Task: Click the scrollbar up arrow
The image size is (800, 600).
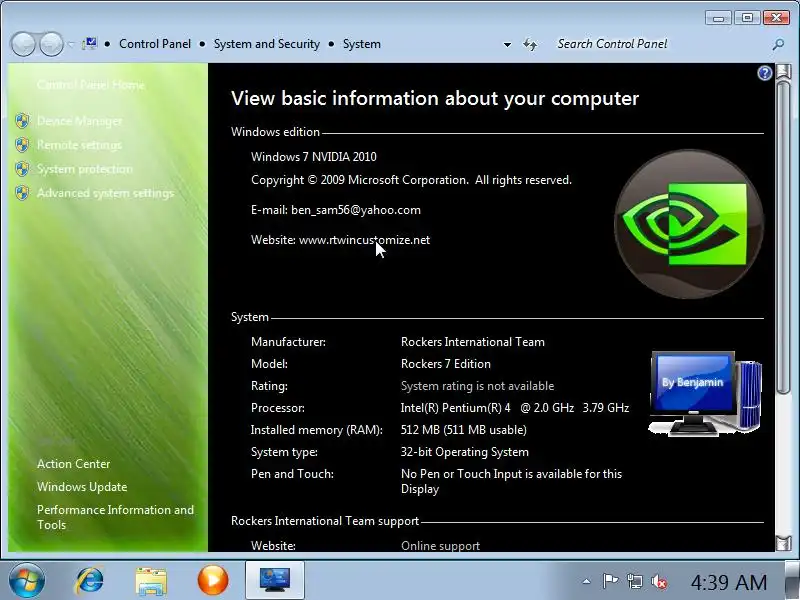Action: [783, 71]
